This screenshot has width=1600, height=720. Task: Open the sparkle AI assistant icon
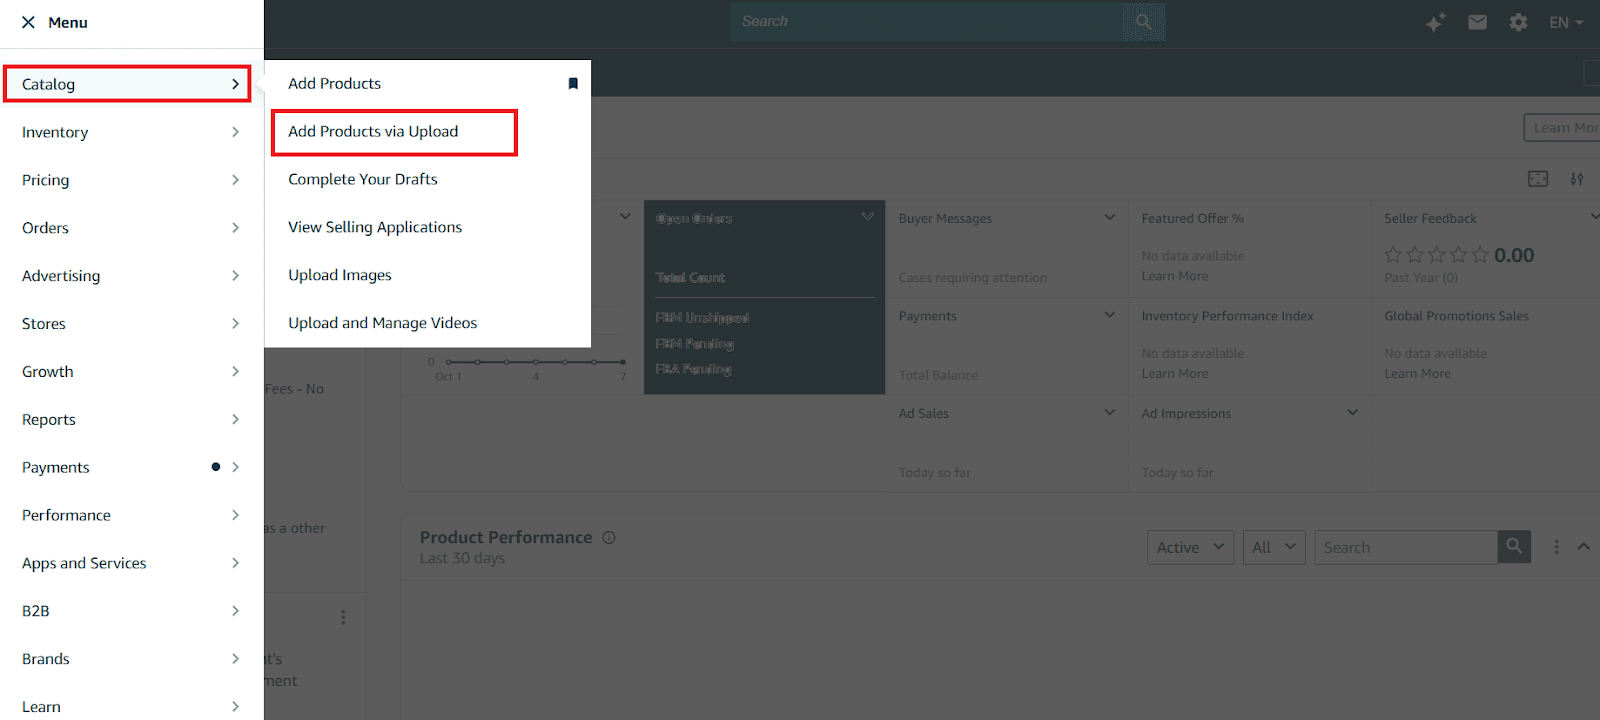1436,22
